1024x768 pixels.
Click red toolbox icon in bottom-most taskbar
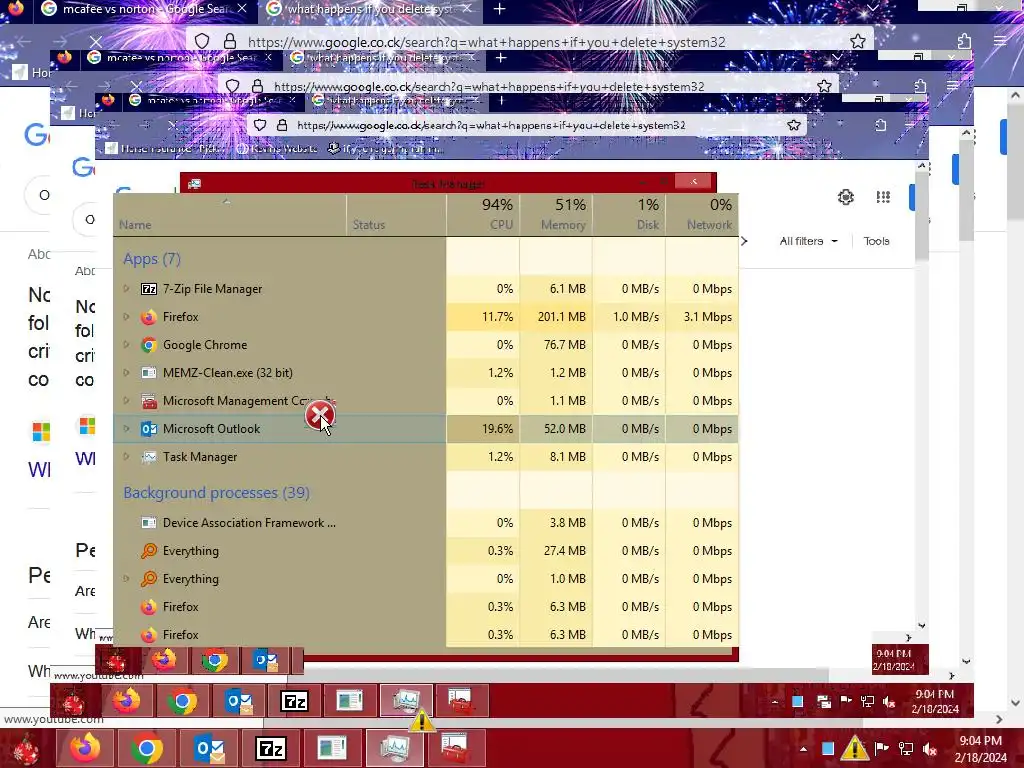pyautogui.click(x=455, y=748)
